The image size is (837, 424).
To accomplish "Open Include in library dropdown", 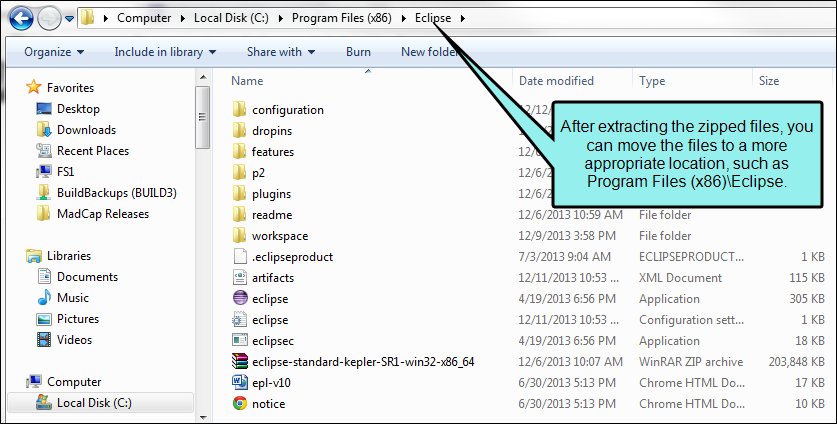I will click(165, 52).
